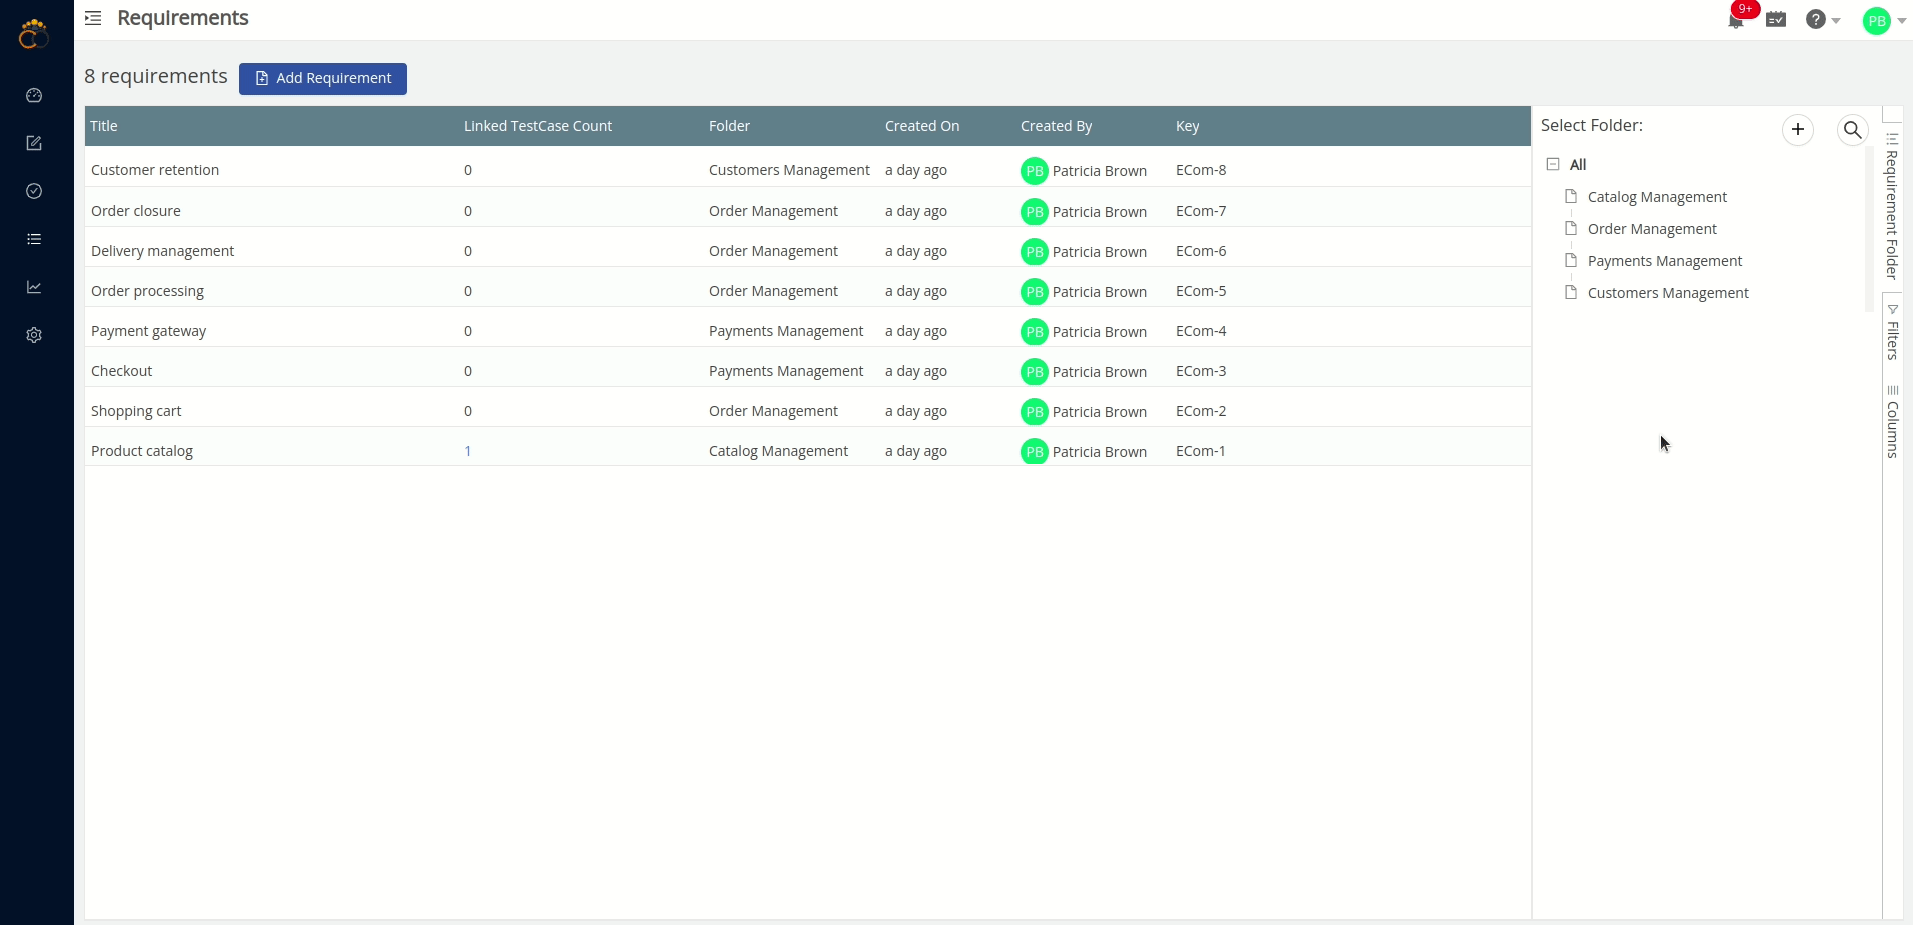The height and width of the screenshot is (925, 1913).
Task: Click key ECom-7
Action: 1201,211
